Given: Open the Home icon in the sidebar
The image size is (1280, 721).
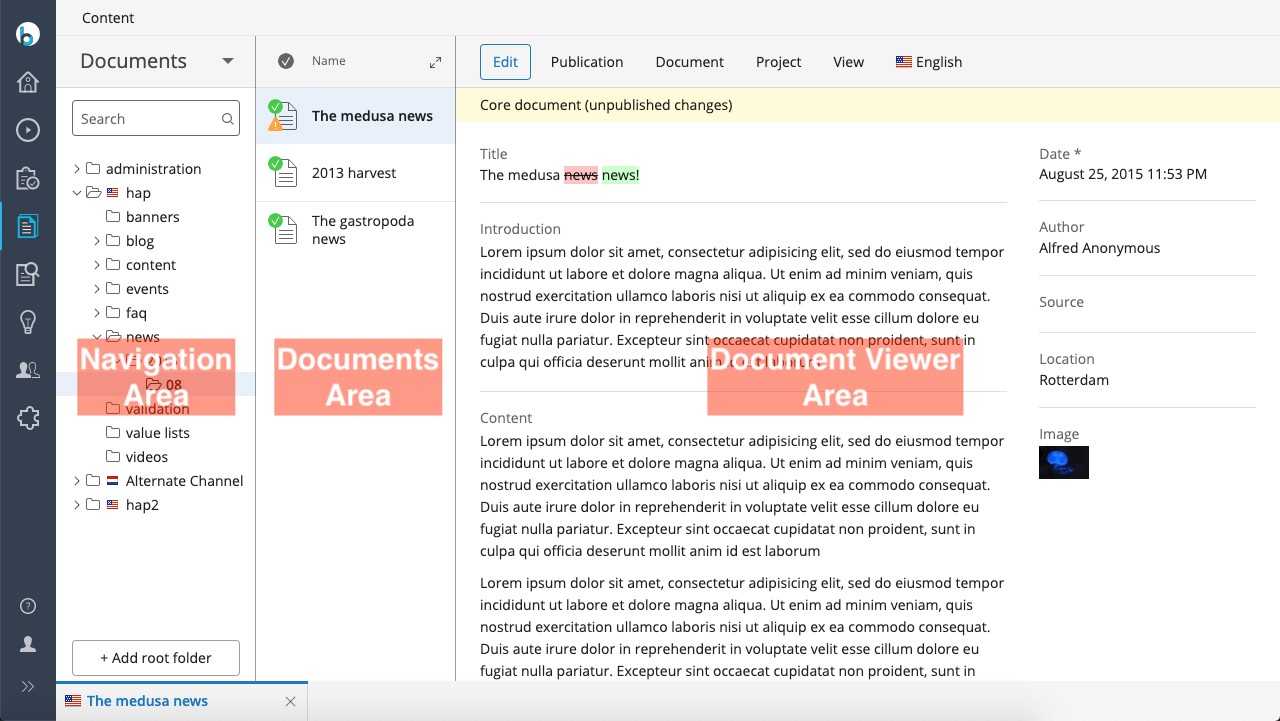Looking at the screenshot, I should tap(28, 82).
